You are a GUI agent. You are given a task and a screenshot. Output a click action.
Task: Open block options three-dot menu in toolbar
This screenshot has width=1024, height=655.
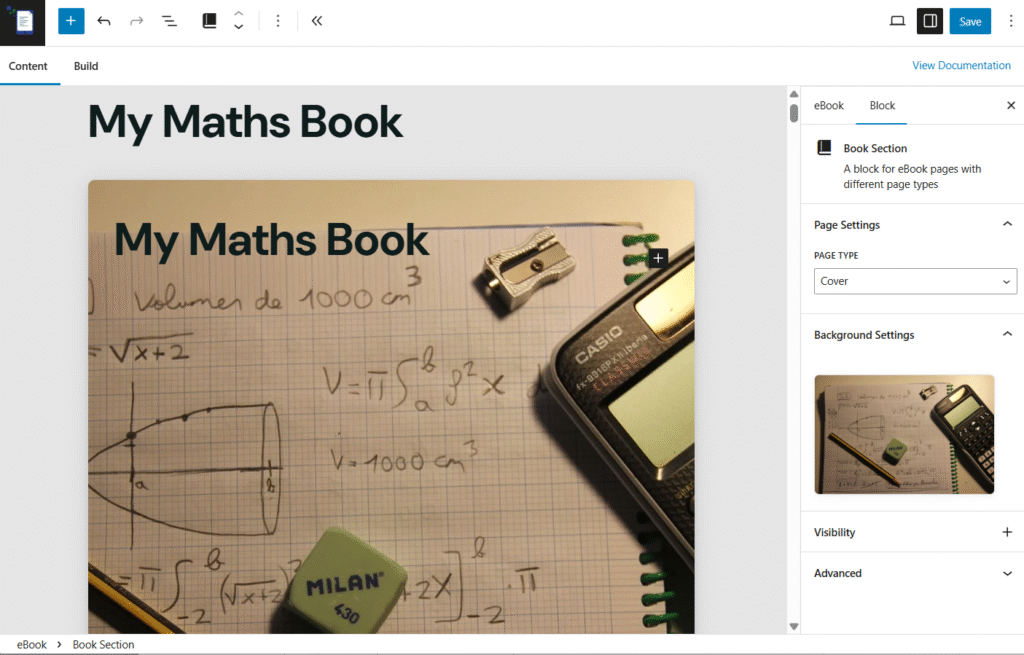pyautogui.click(x=278, y=21)
